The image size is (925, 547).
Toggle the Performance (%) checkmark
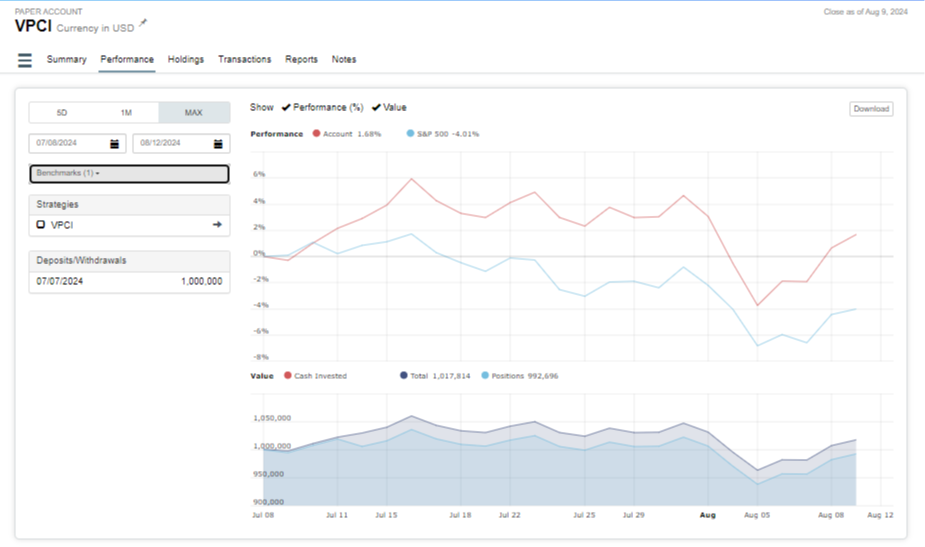click(286, 107)
